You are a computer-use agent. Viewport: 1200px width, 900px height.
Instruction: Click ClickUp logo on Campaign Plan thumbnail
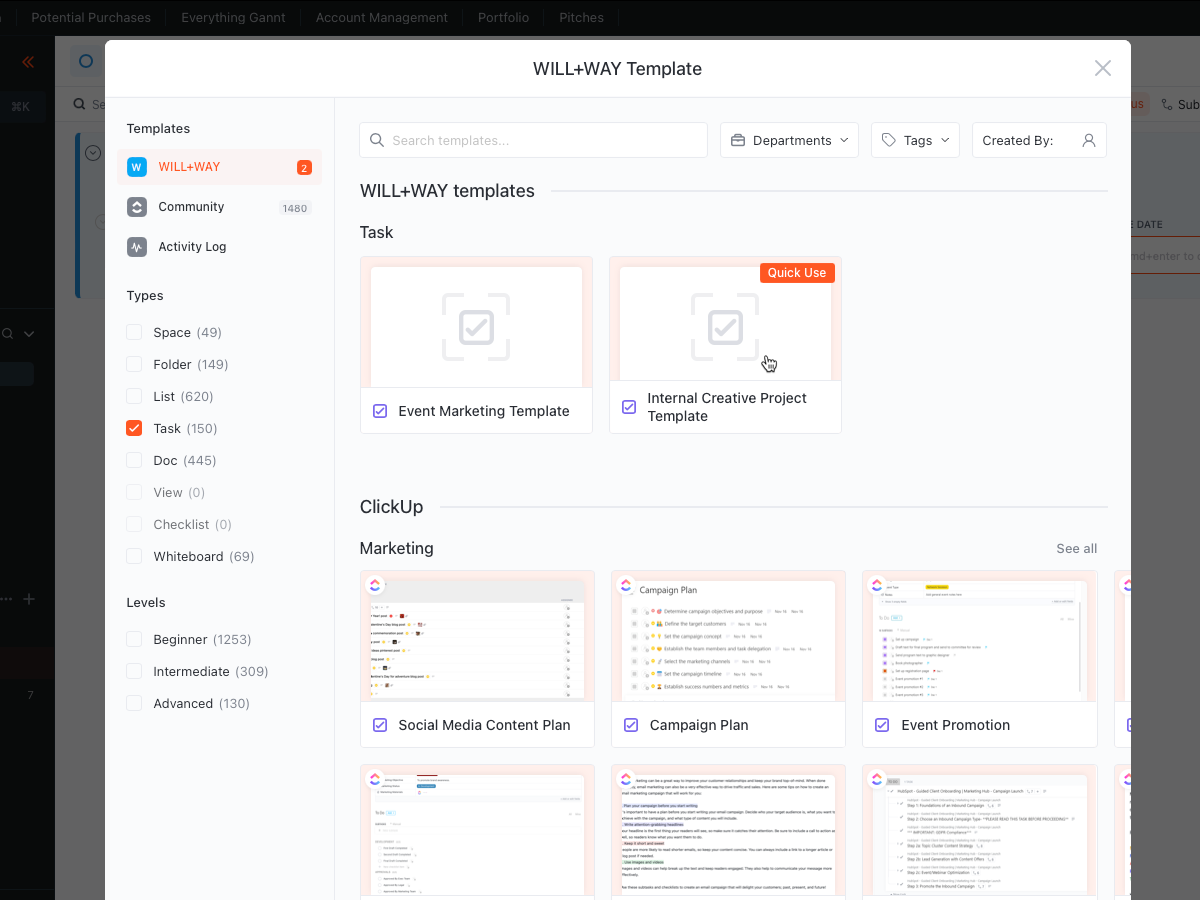[626, 585]
